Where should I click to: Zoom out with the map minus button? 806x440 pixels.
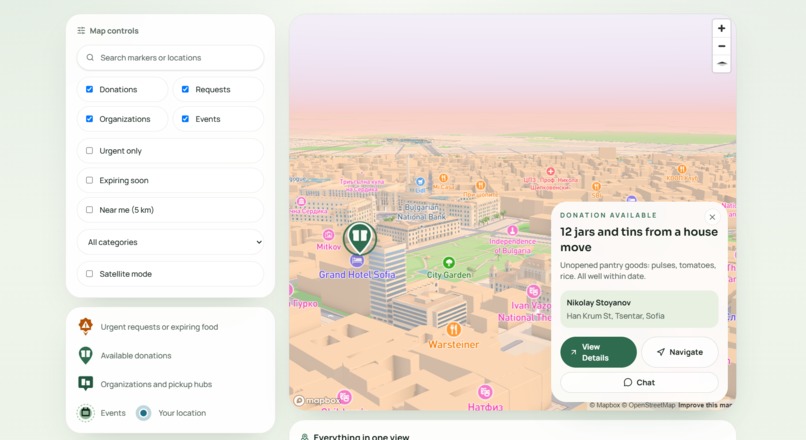(721, 46)
